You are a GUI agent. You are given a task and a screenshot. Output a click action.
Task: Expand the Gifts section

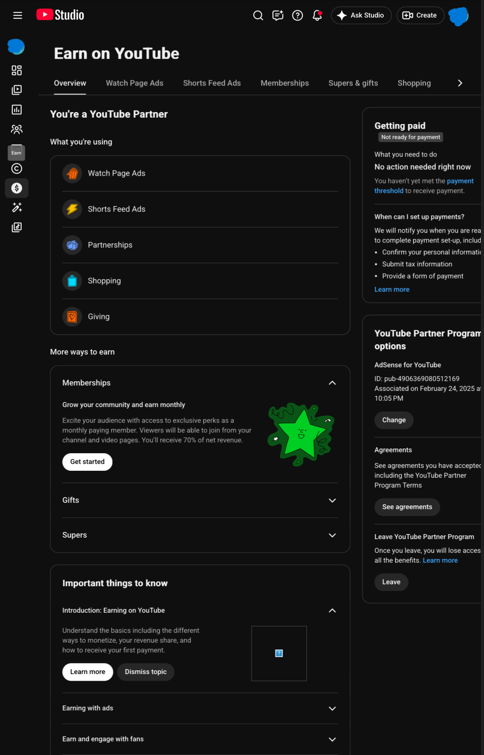coord(200,500)
